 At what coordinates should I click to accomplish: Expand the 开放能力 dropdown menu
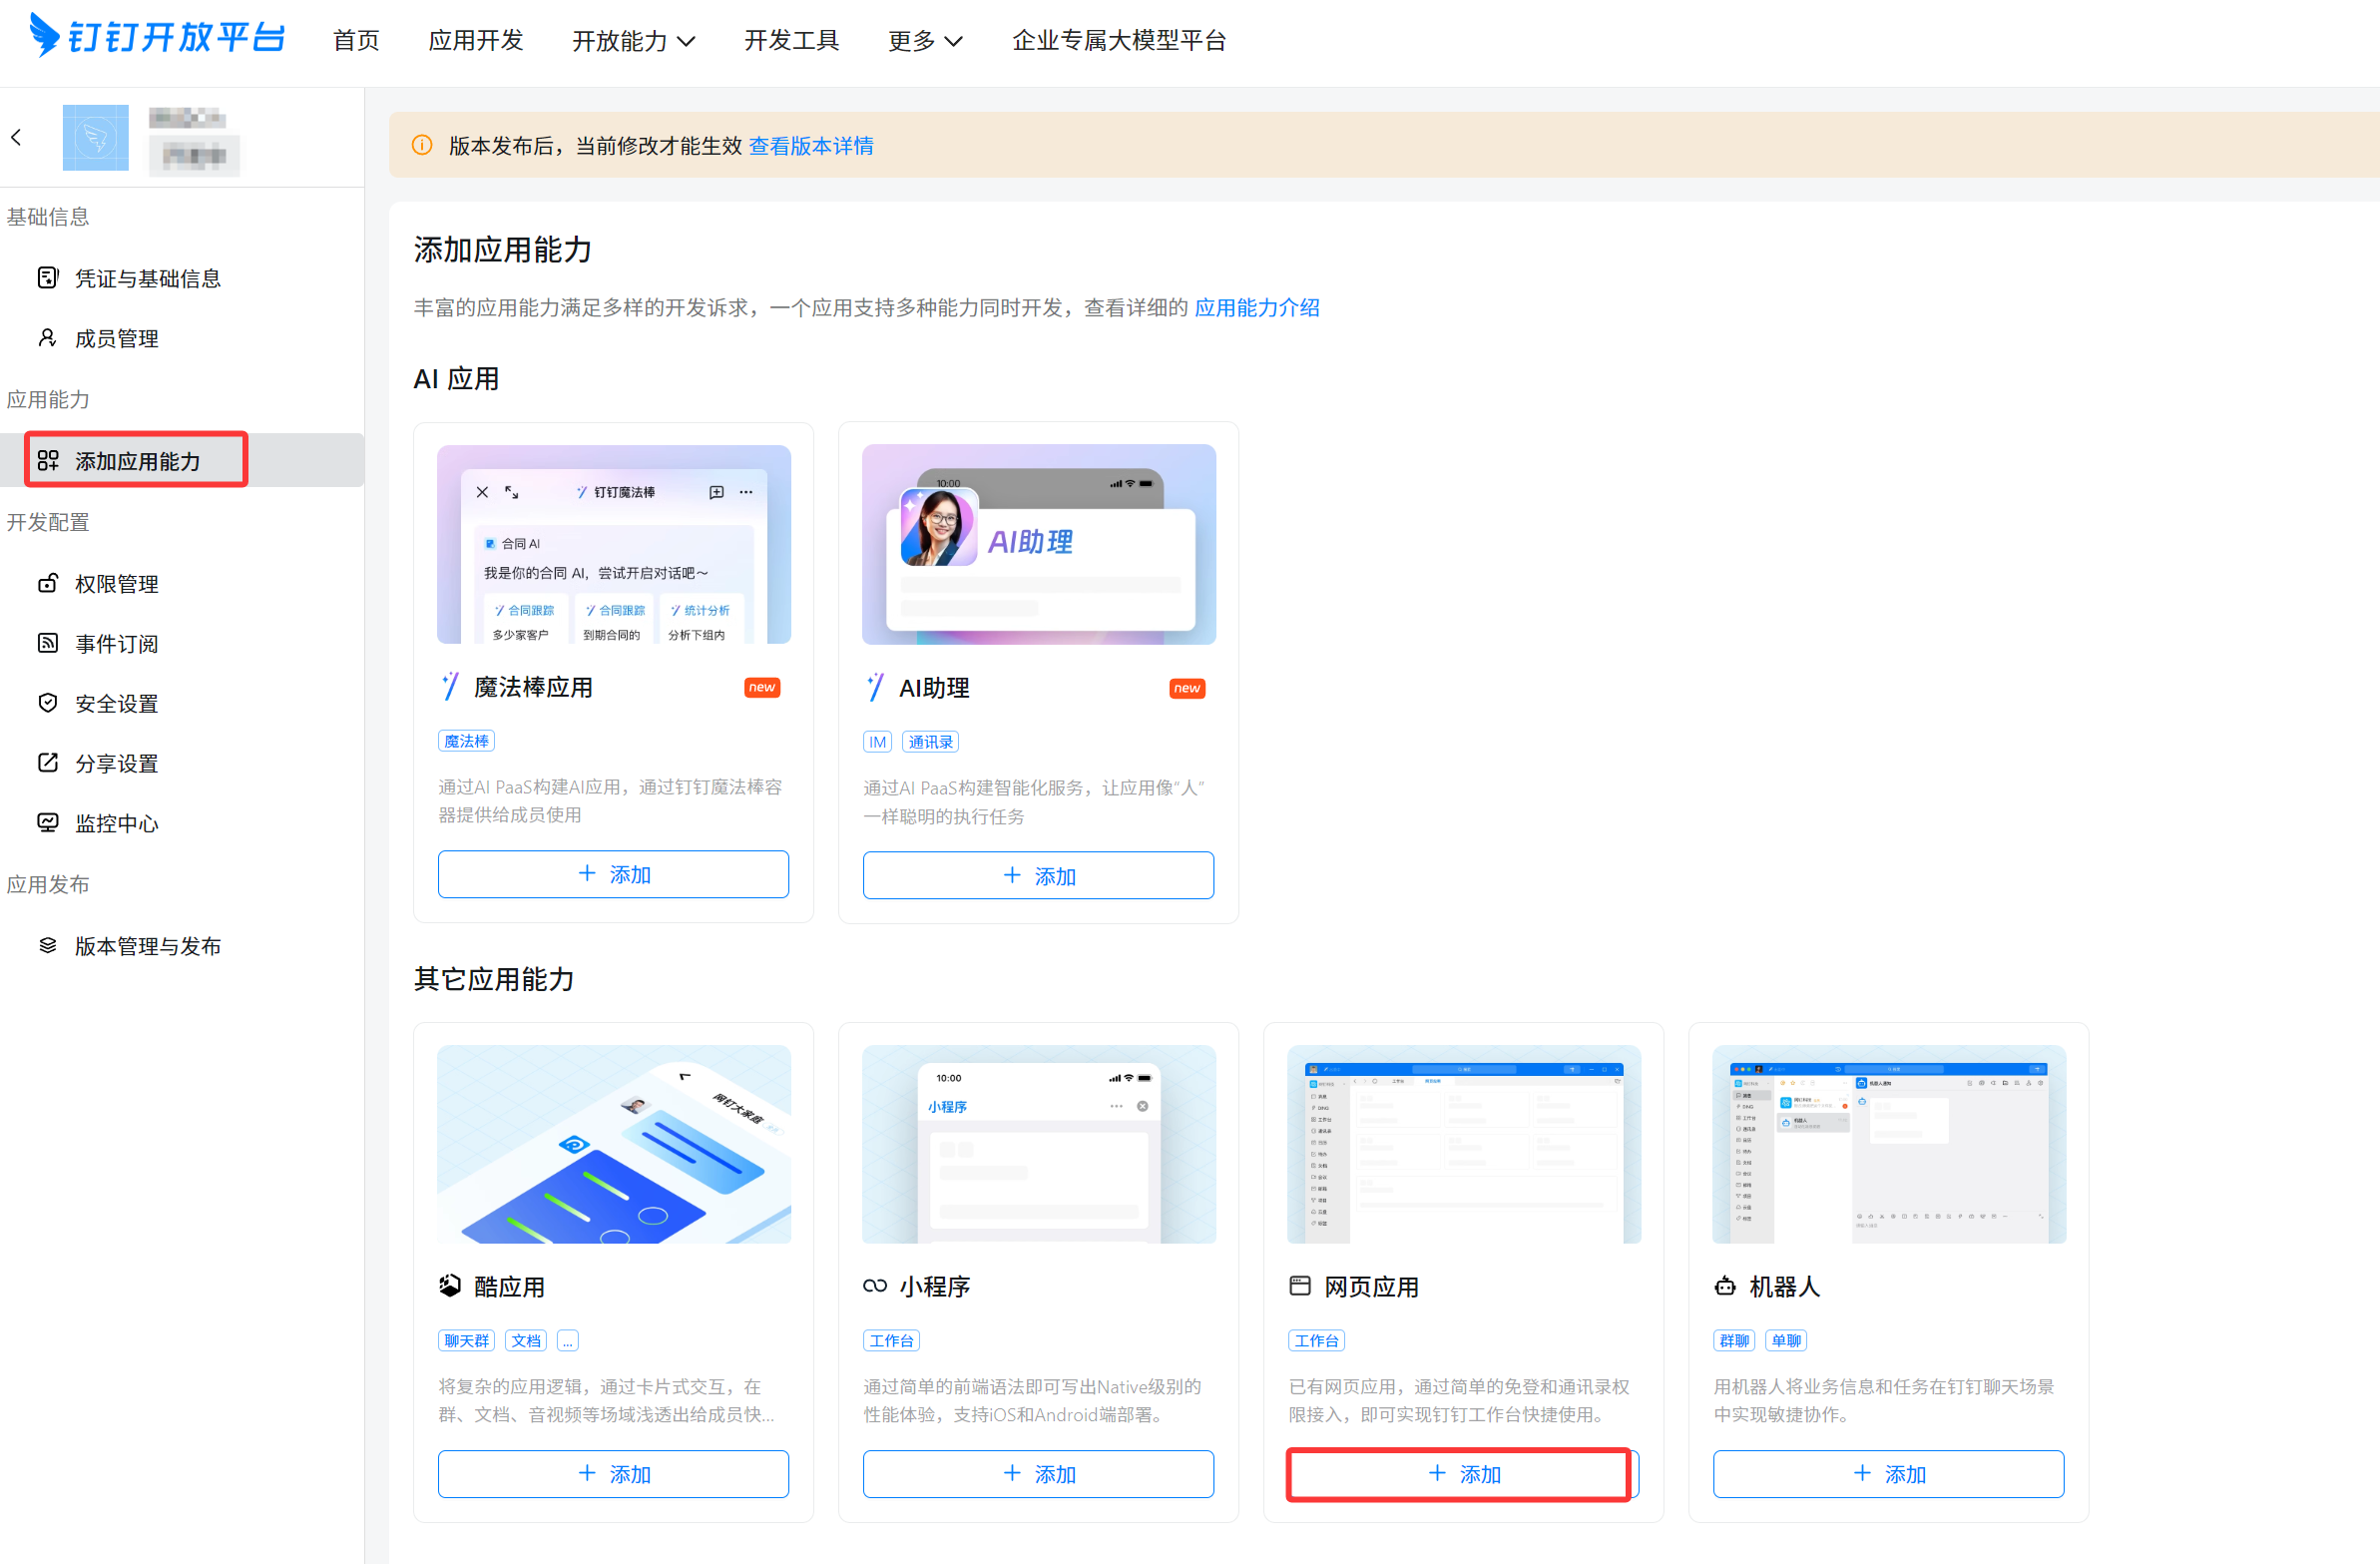tap(634, 41)
